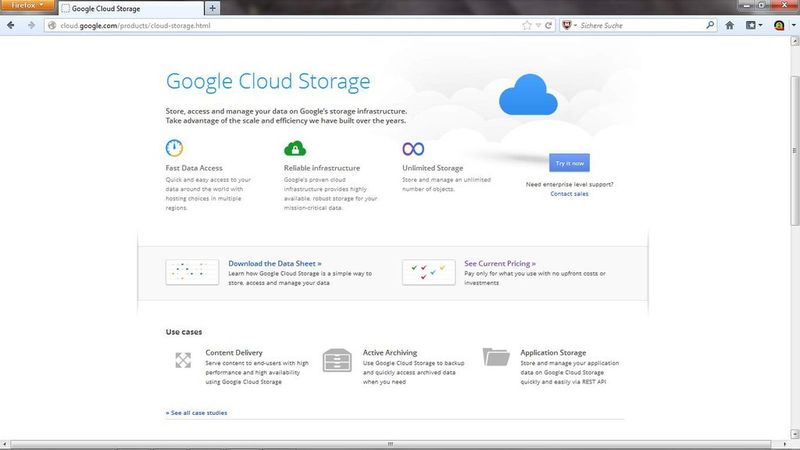Click the search magnifier icon
The width and height of the screenshot is (800, 450).
[x=710, y=24]
